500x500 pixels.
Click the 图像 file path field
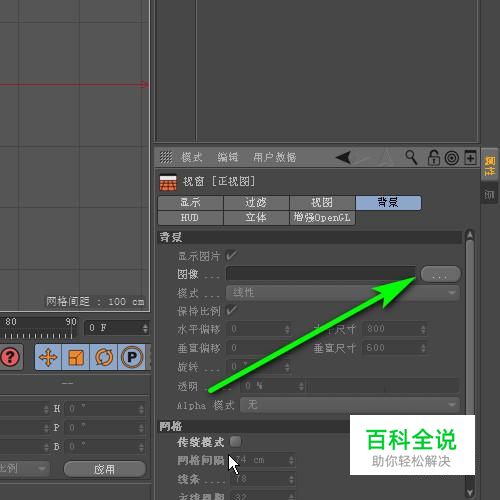click(321, 273)
